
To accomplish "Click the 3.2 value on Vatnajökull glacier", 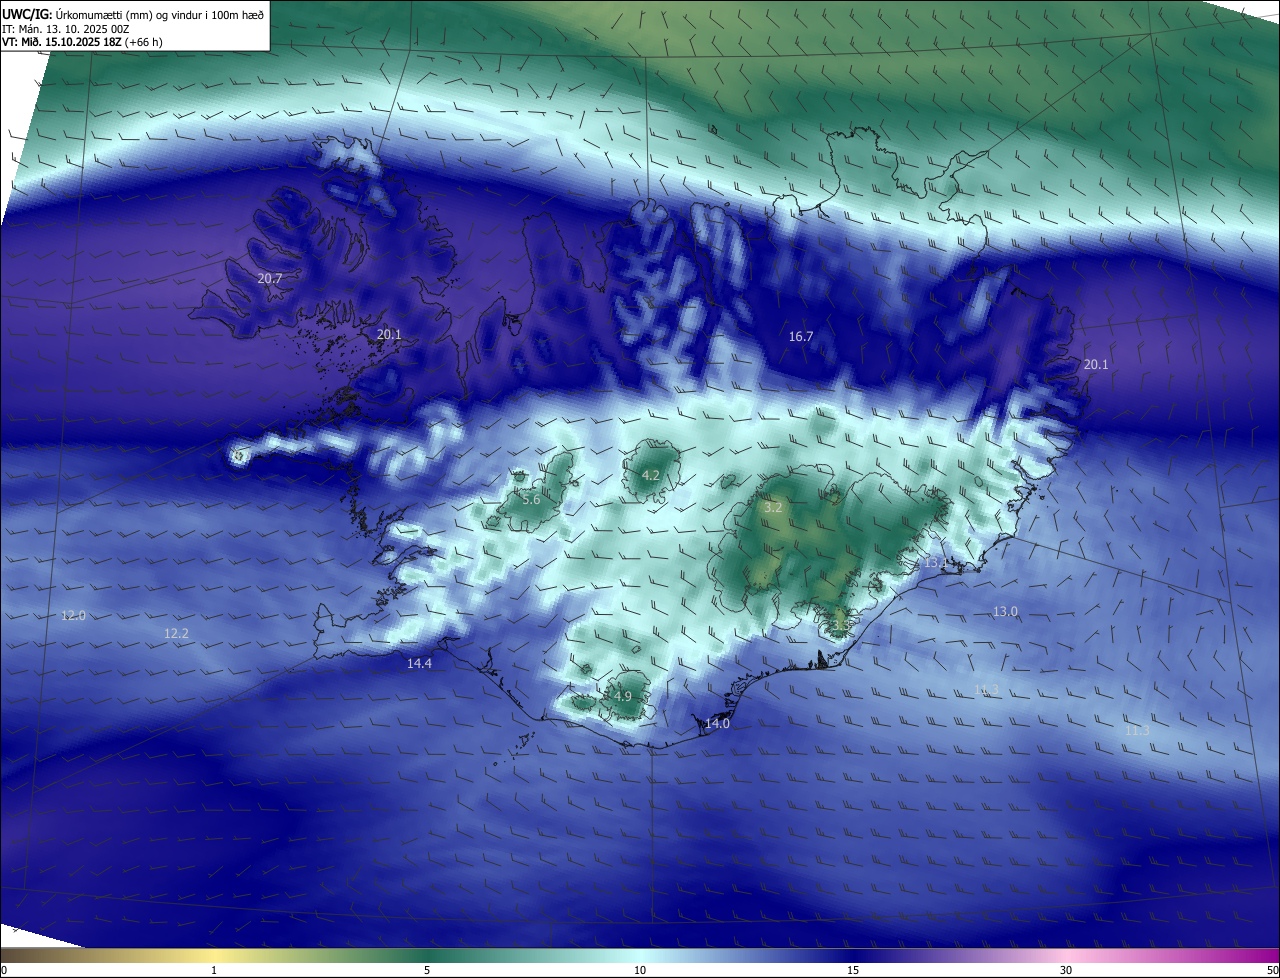I will click(x=773, y=508).
